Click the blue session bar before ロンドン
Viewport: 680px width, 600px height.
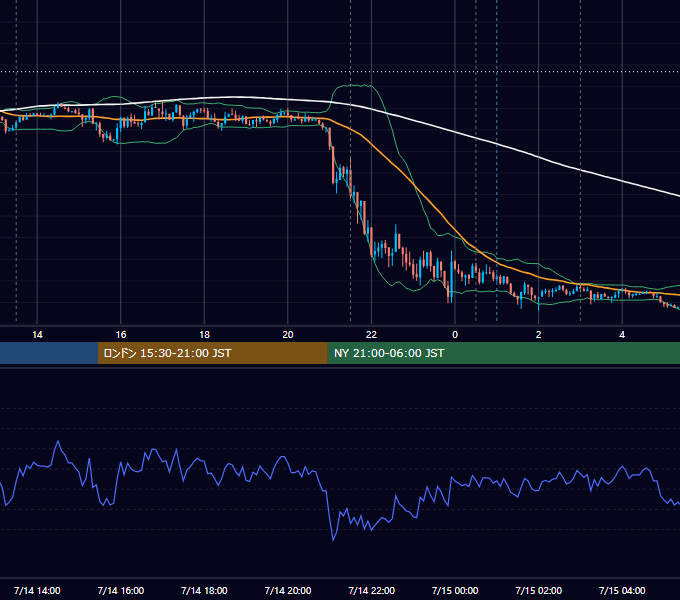point(49,353)
